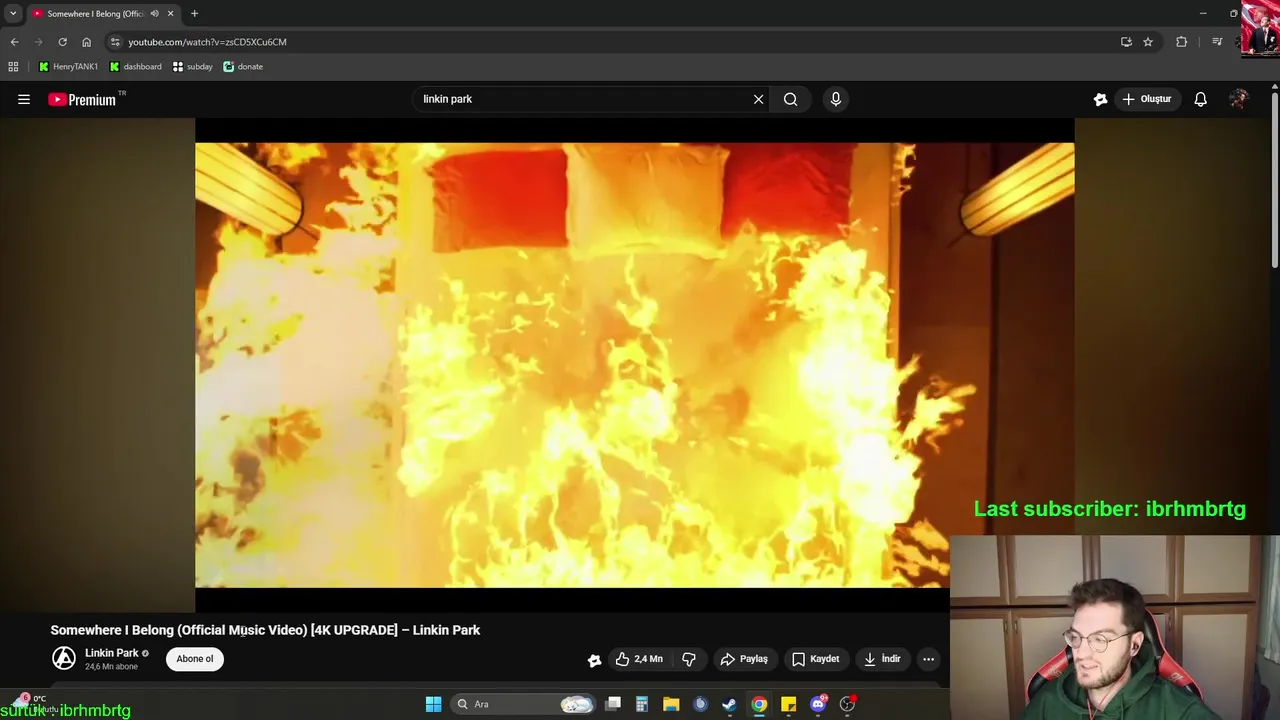Open File Explorer from taskbar

pyautogui.click(x=671, y=704)
